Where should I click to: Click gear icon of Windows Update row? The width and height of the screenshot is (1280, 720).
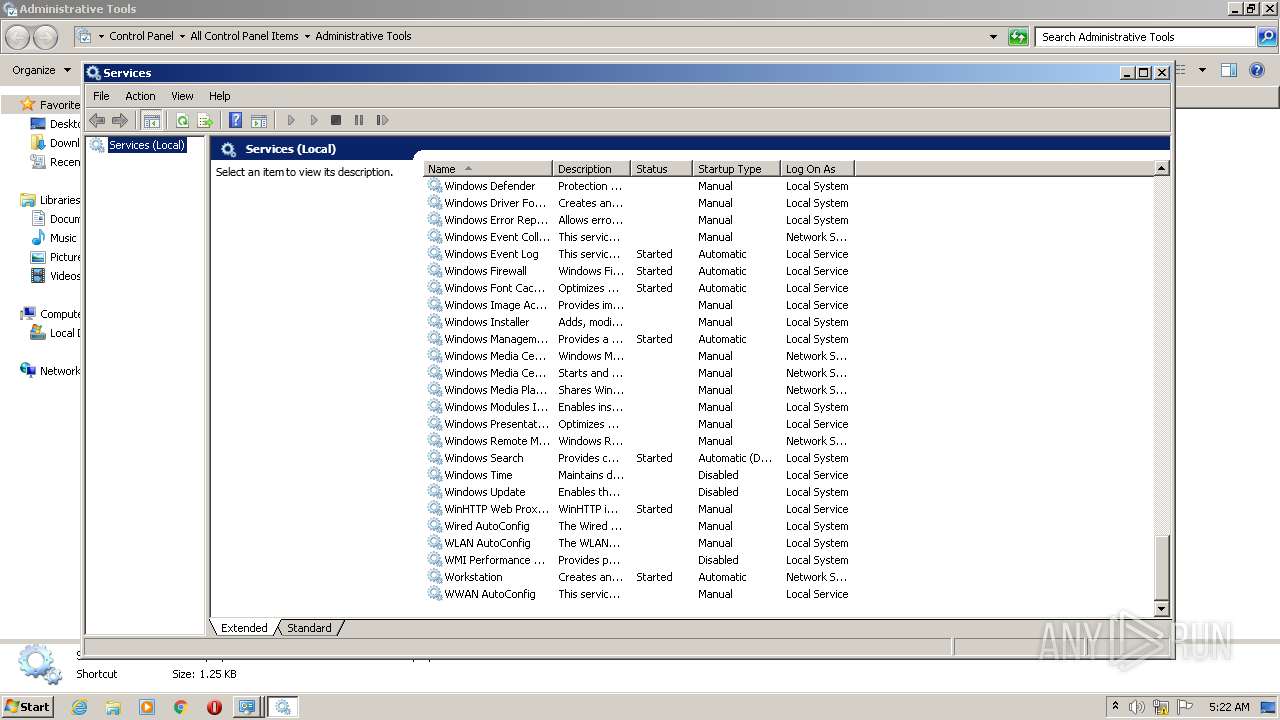coord(435,492)
